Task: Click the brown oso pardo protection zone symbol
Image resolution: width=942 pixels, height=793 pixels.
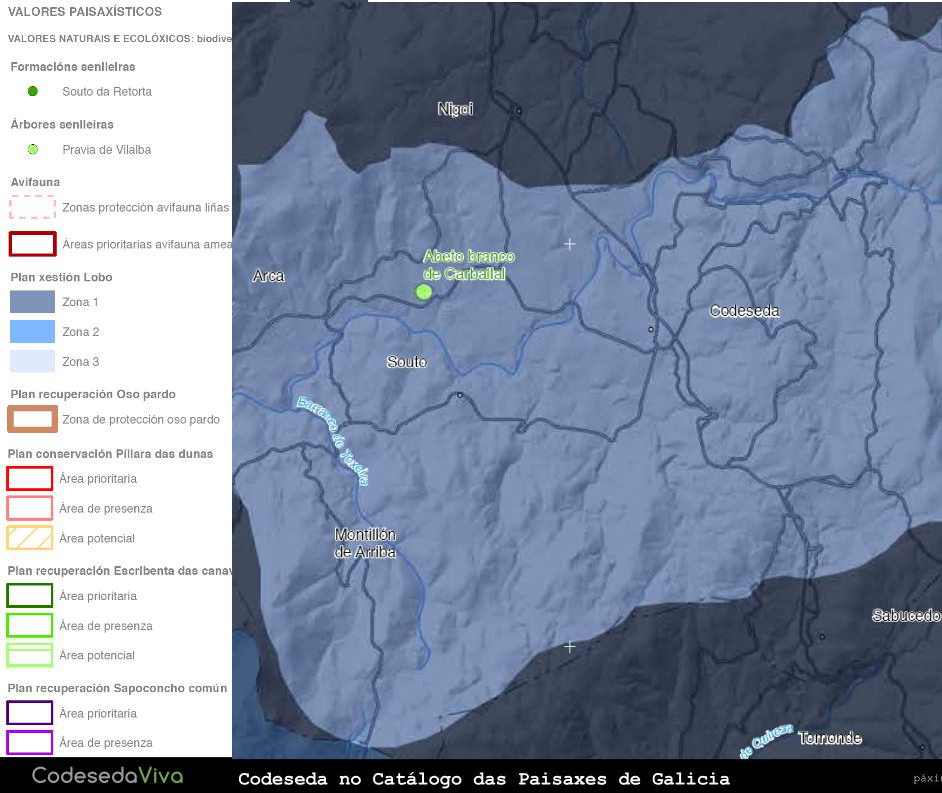Action: pos(32,419)
